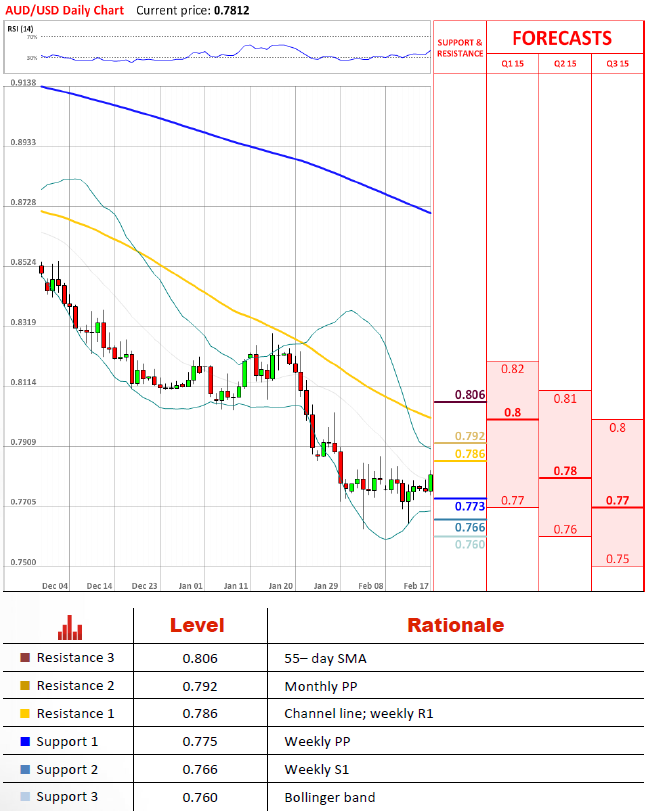Click the Level column header
Screen dimensions: 652x811
point(197,625)
